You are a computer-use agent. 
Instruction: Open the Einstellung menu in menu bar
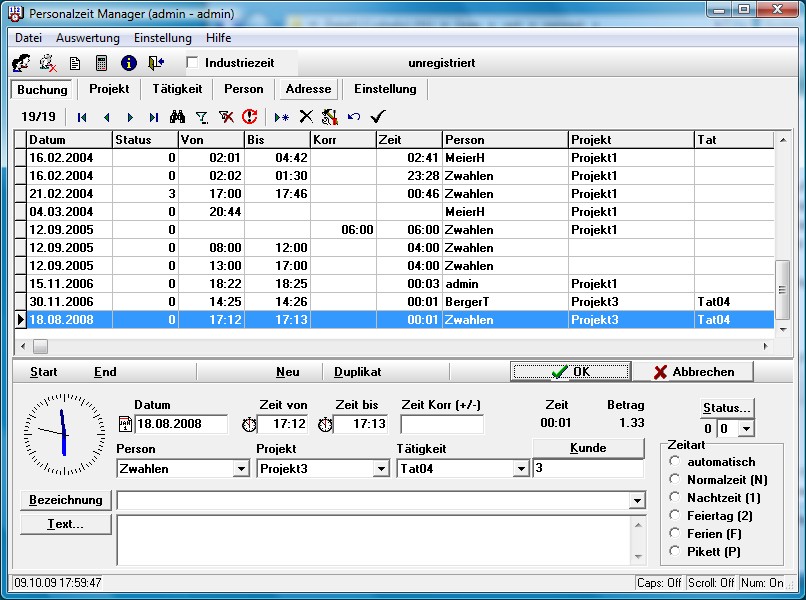(x=162, y=38)
